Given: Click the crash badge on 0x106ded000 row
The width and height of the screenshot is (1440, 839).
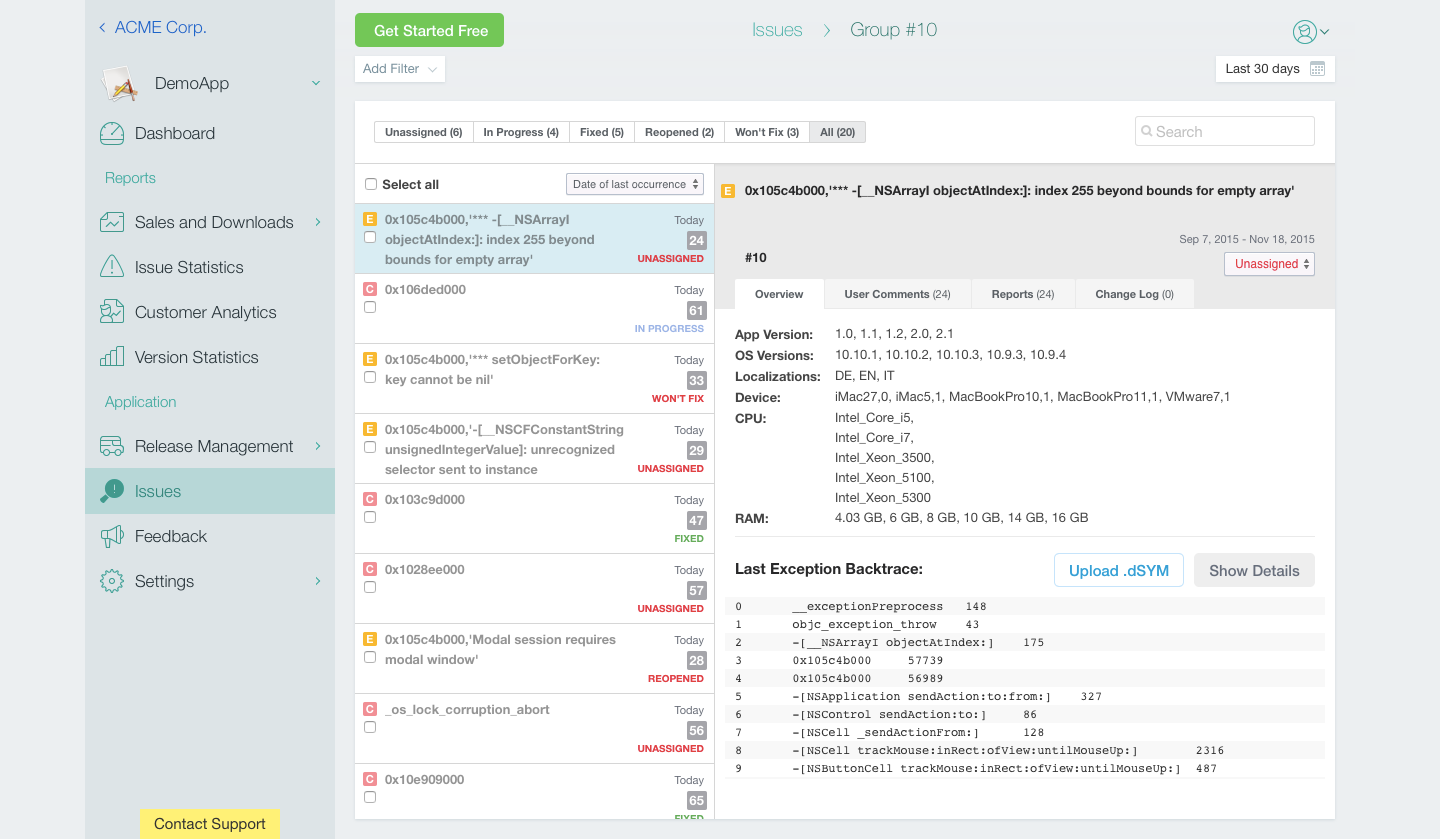Looking at the screenshot, I should [x=370, y=288].
